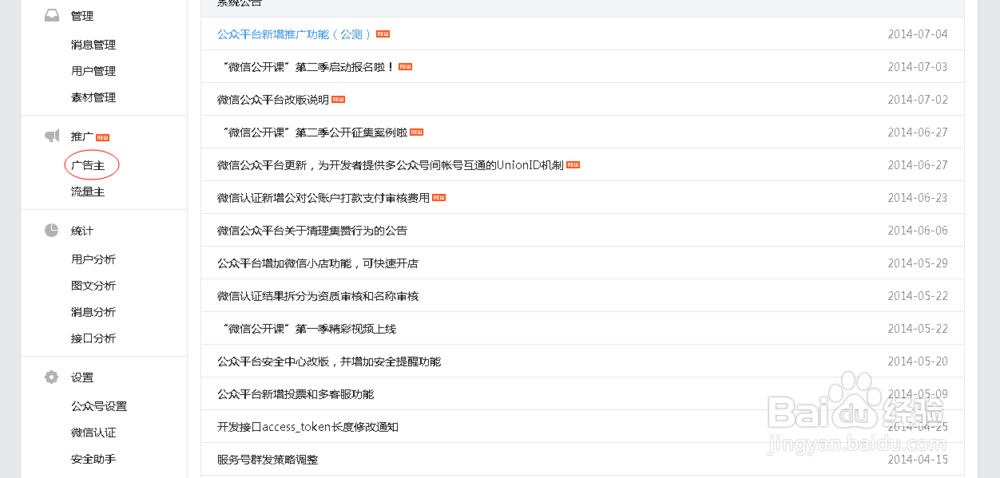The width and height of the screenshot is (1000, 478).
Task: Open 接口分析 statistics page
Action: click(x=93, y=338)
